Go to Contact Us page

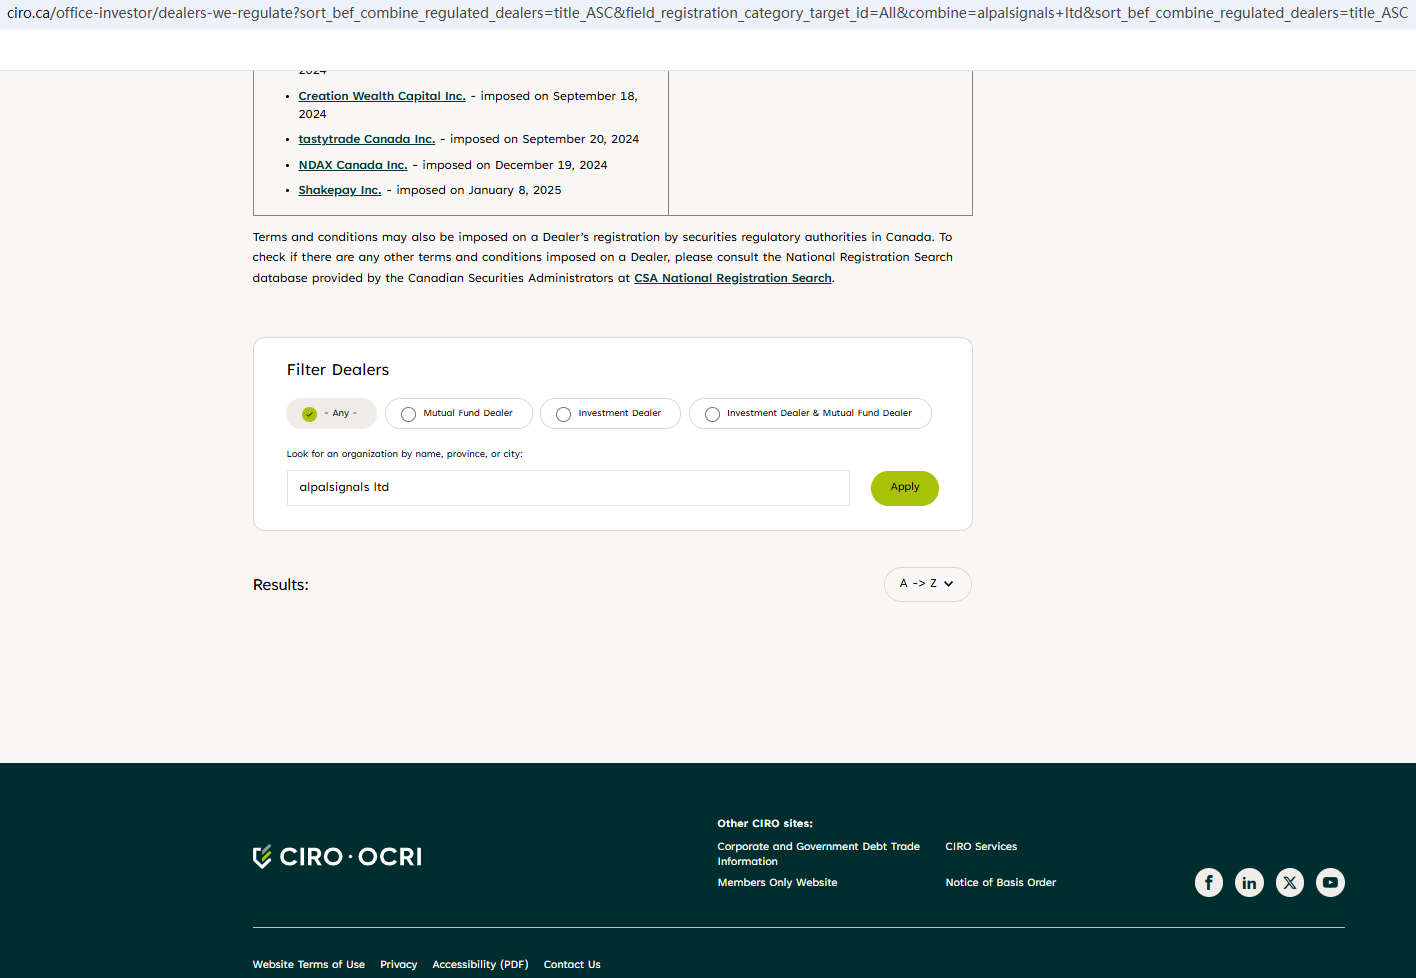pyautogui.click(x=572, y=965)
